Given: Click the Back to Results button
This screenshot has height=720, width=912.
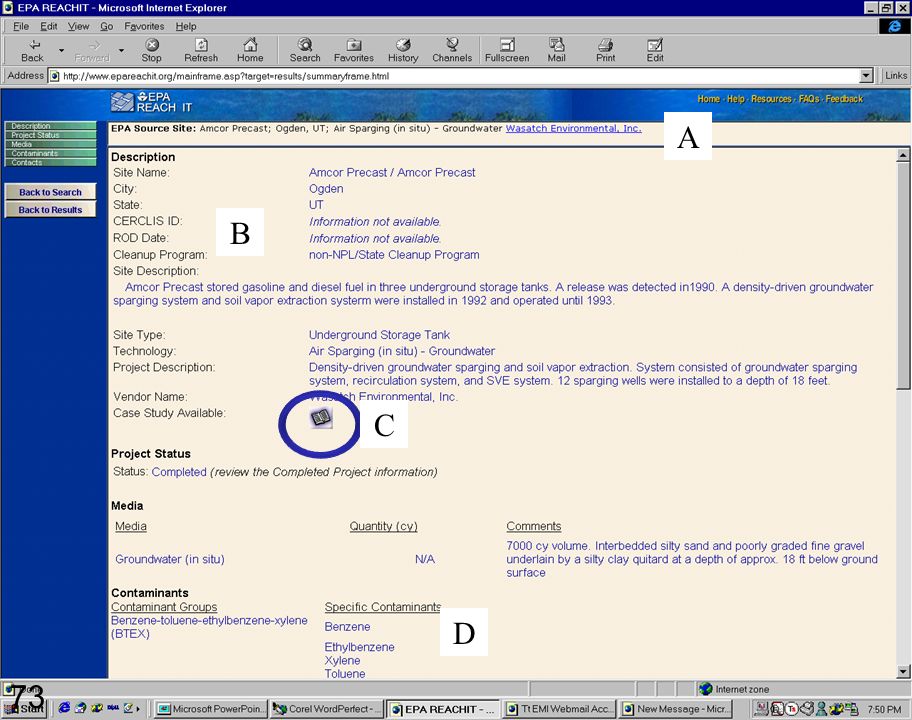Looking at the screenshot, I should click(51, 210).
